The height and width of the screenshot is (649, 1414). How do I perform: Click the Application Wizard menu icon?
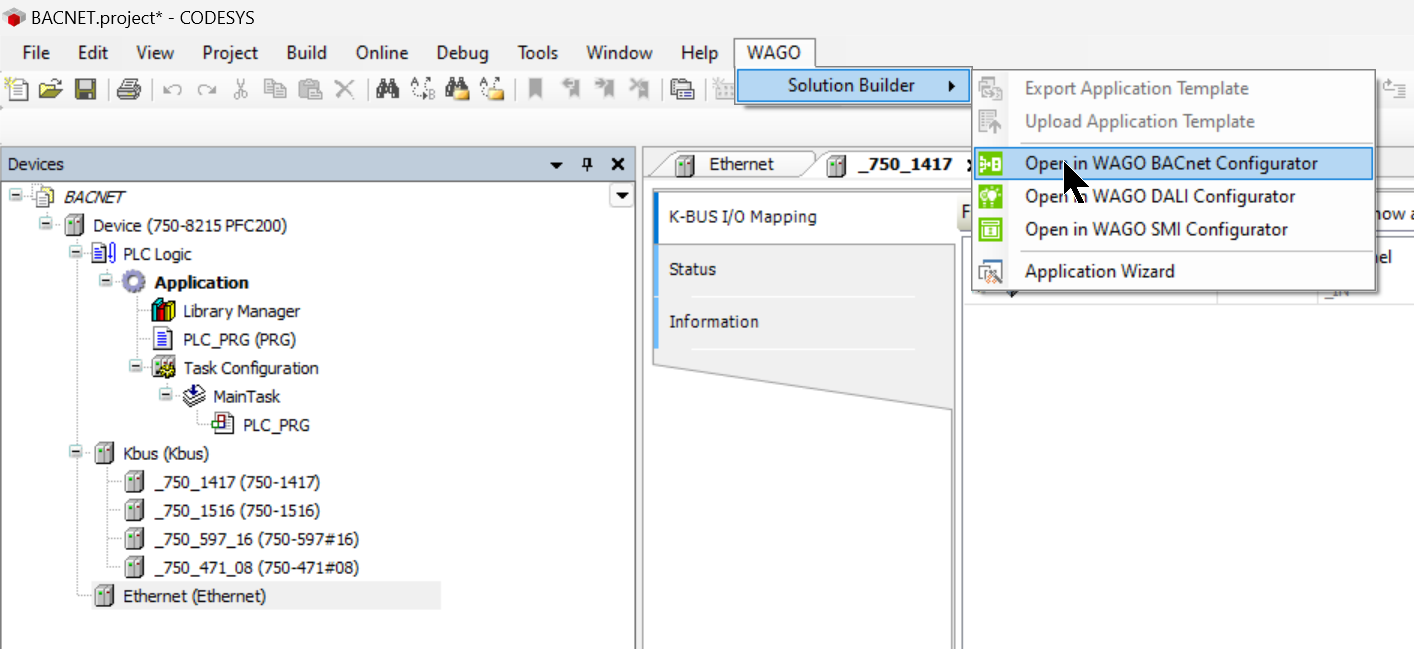[990, 271]
